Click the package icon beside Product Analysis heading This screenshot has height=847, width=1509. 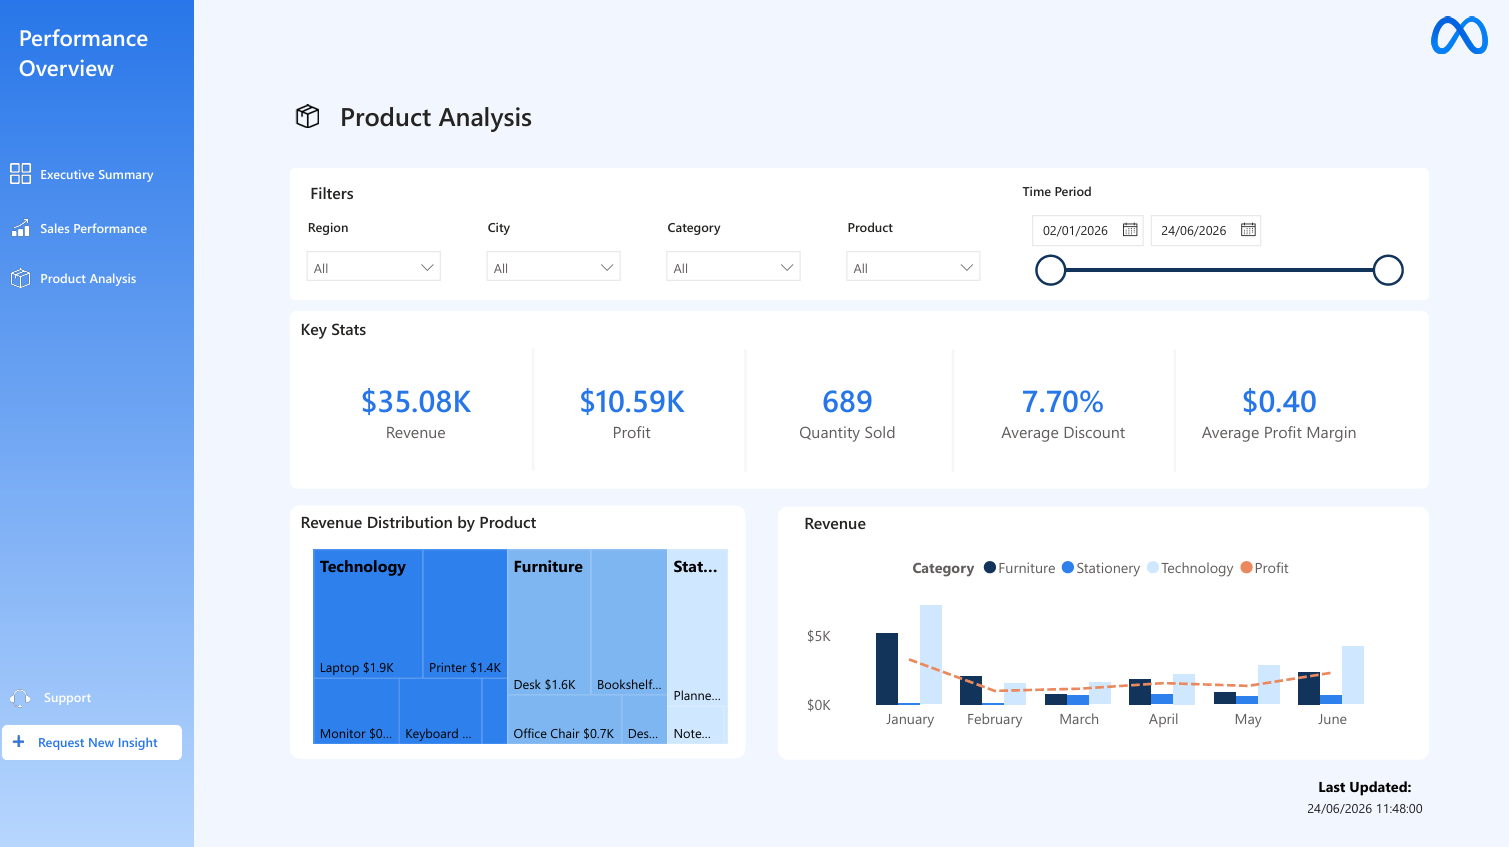pos(308,117)
